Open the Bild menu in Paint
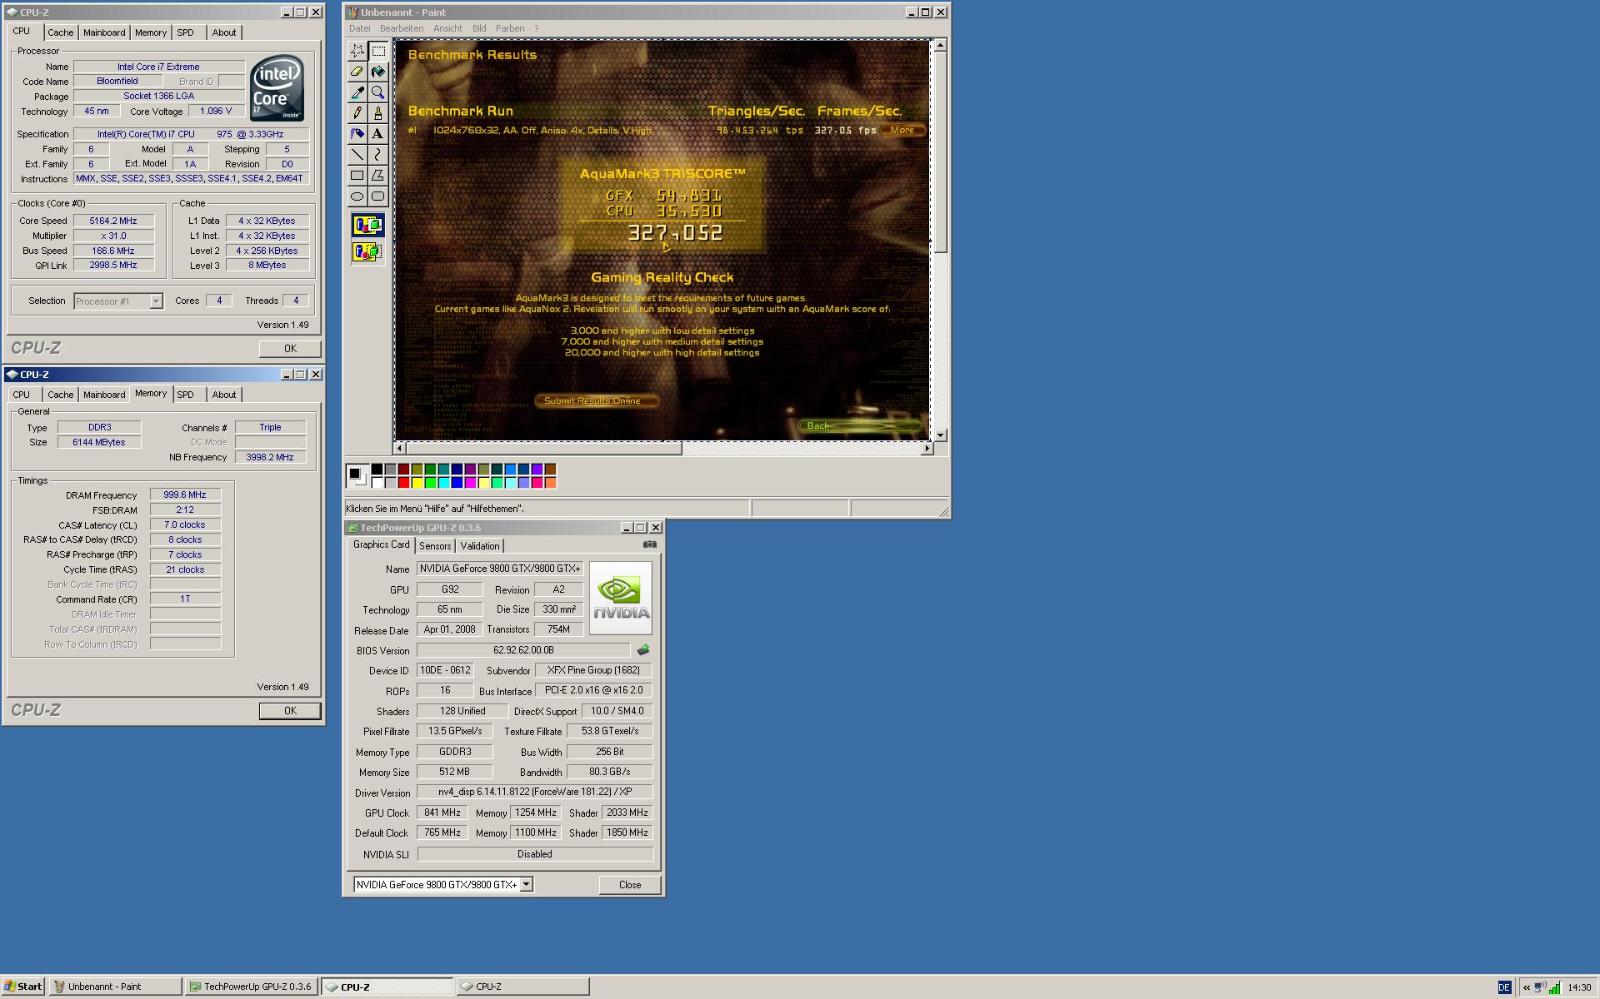Image resolution: width=1600 pixels, height=999 pixels. tap(479, 28)
